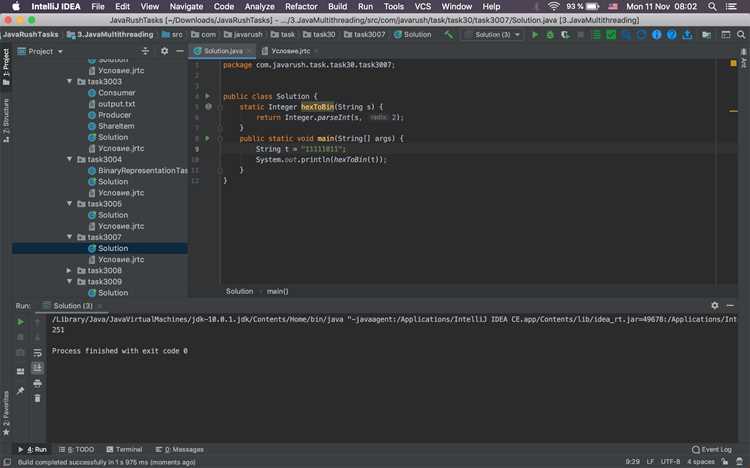Click the Build project hammer icon
This screenshot has height=468, width=750.
449,34
